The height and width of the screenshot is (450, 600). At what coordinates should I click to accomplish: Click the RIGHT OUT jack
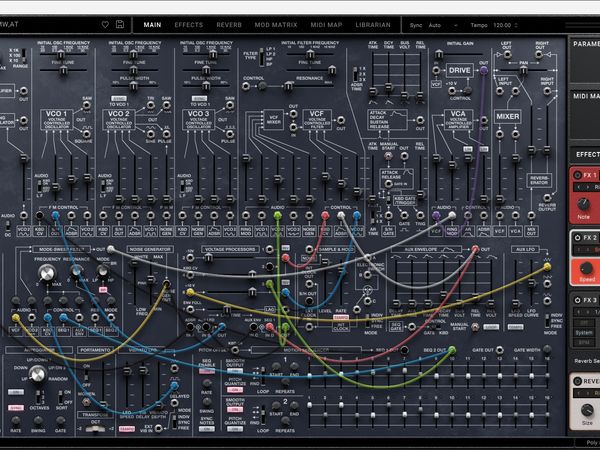point(539,55)
